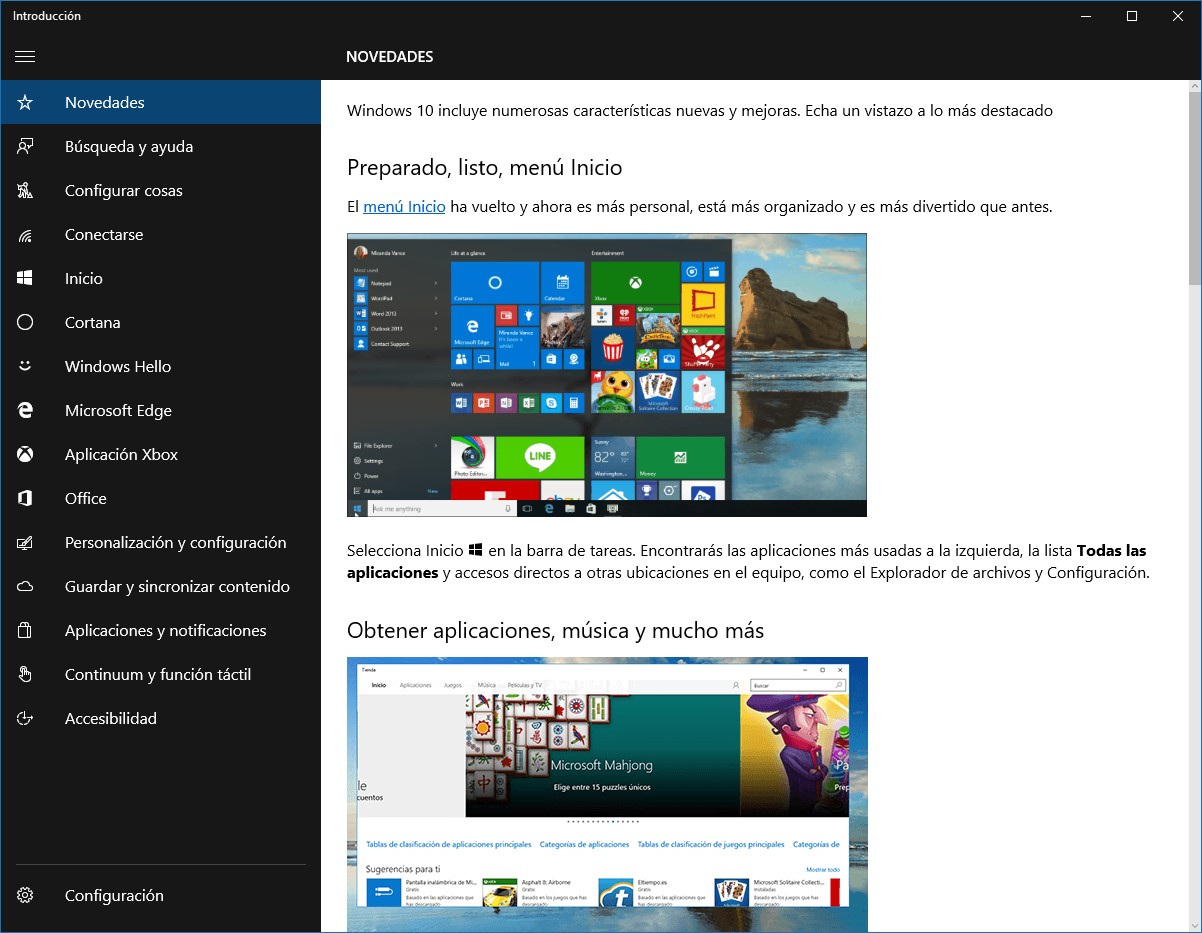Viewport: 1202px width, 933px height.
Task: Open the Windows Hello smiley icon
Action: 25,367
